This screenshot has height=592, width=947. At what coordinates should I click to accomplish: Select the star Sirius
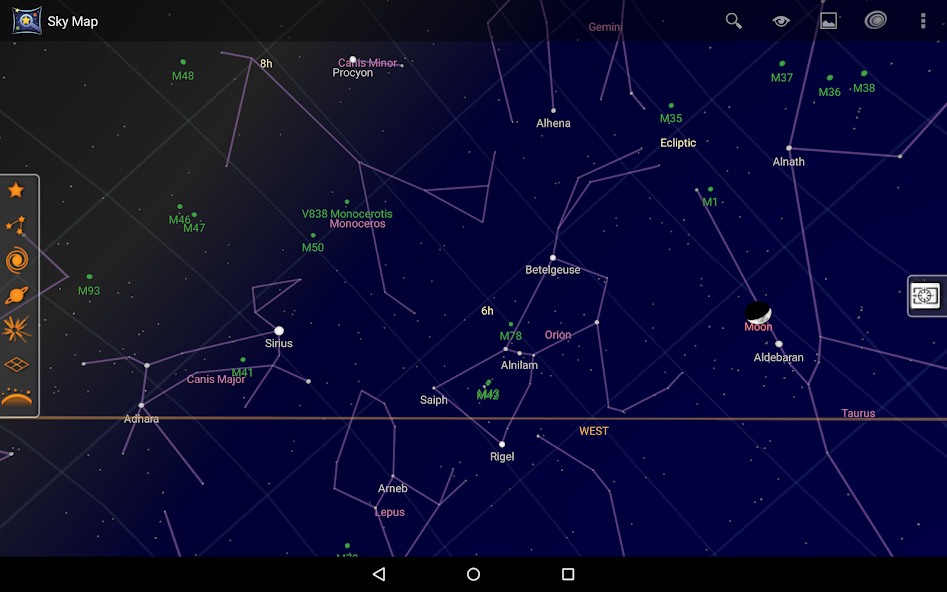tap(278, 330)
